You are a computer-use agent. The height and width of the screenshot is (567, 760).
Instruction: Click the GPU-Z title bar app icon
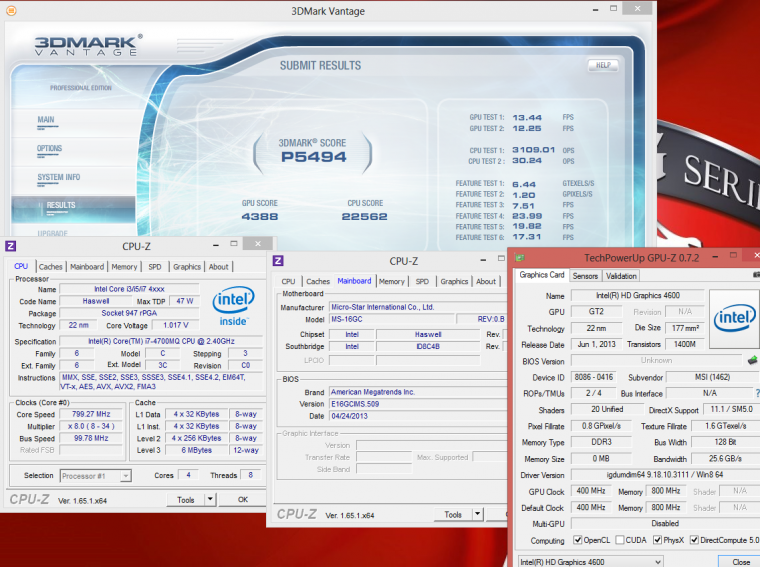(x=520, y=258)
